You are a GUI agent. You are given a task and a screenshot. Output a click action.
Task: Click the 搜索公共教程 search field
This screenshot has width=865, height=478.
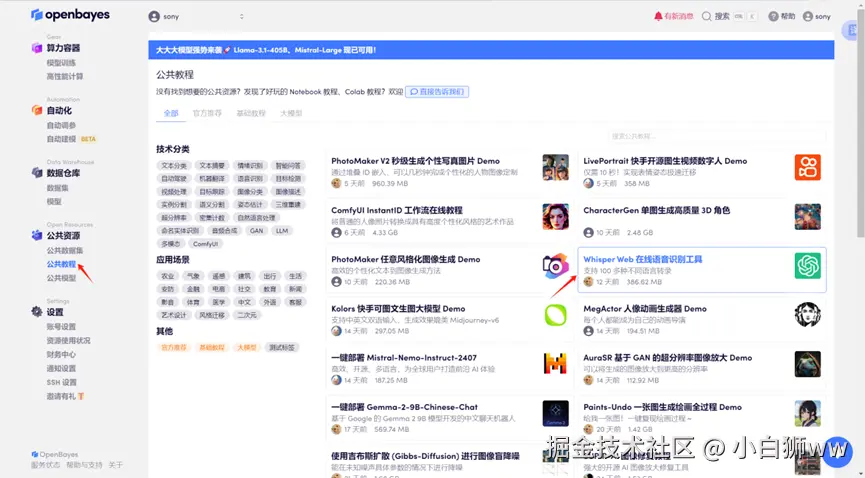(716, 136)
